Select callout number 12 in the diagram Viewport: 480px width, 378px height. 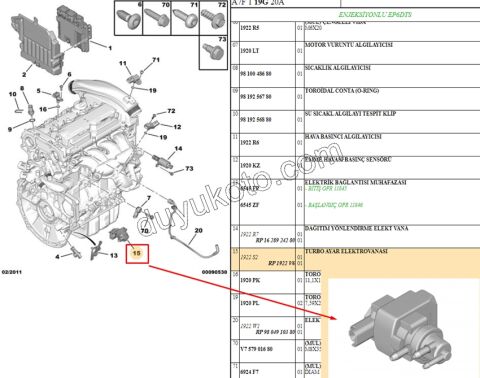177,127
